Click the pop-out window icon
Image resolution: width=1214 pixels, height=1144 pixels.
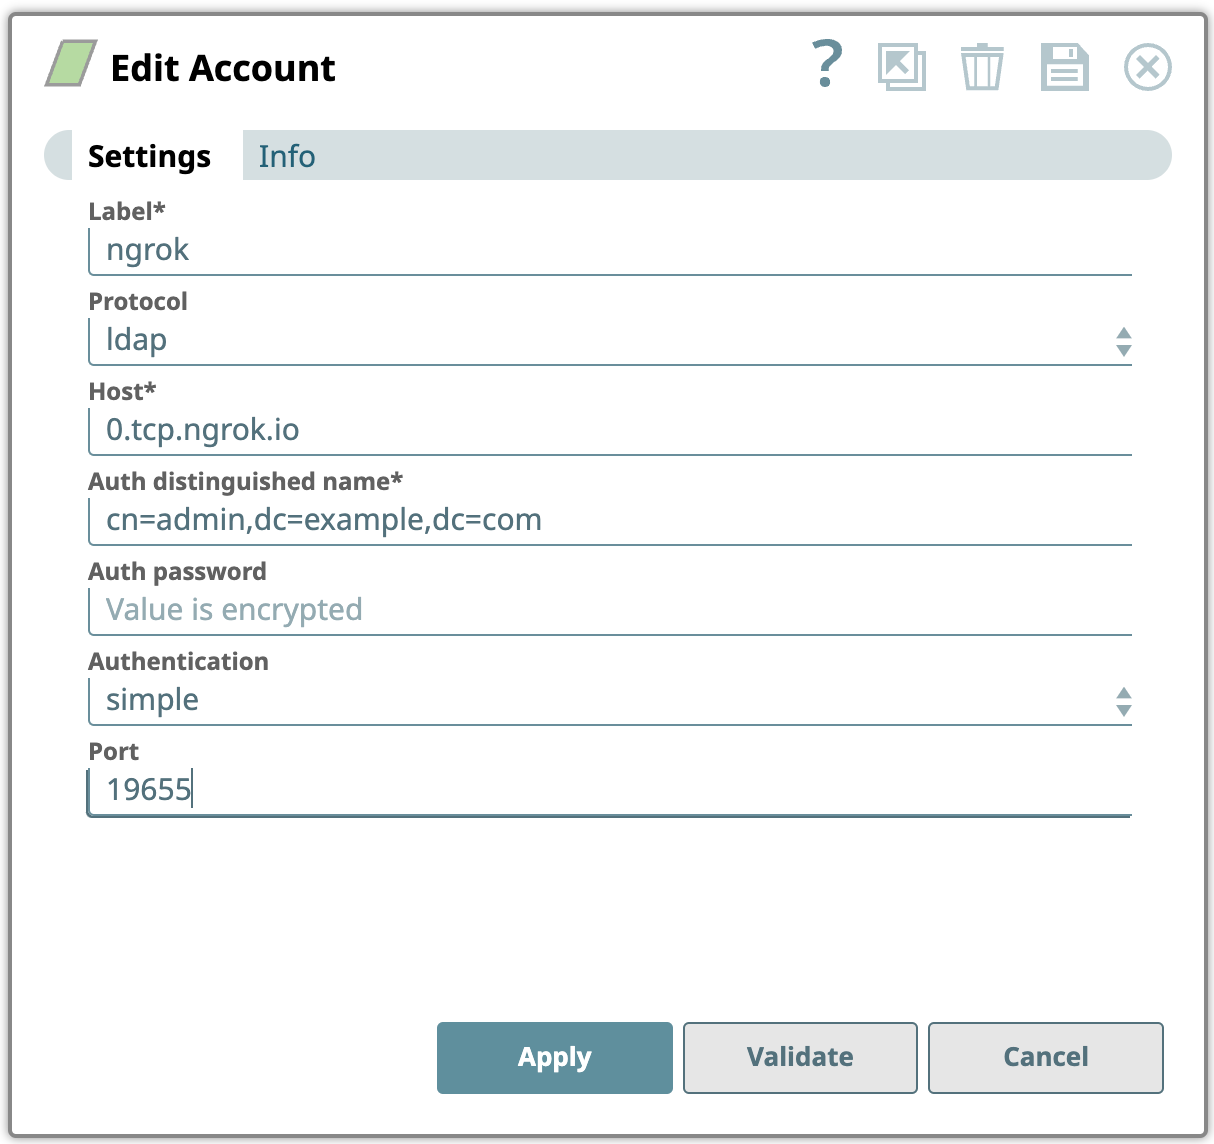pos(901,67)
